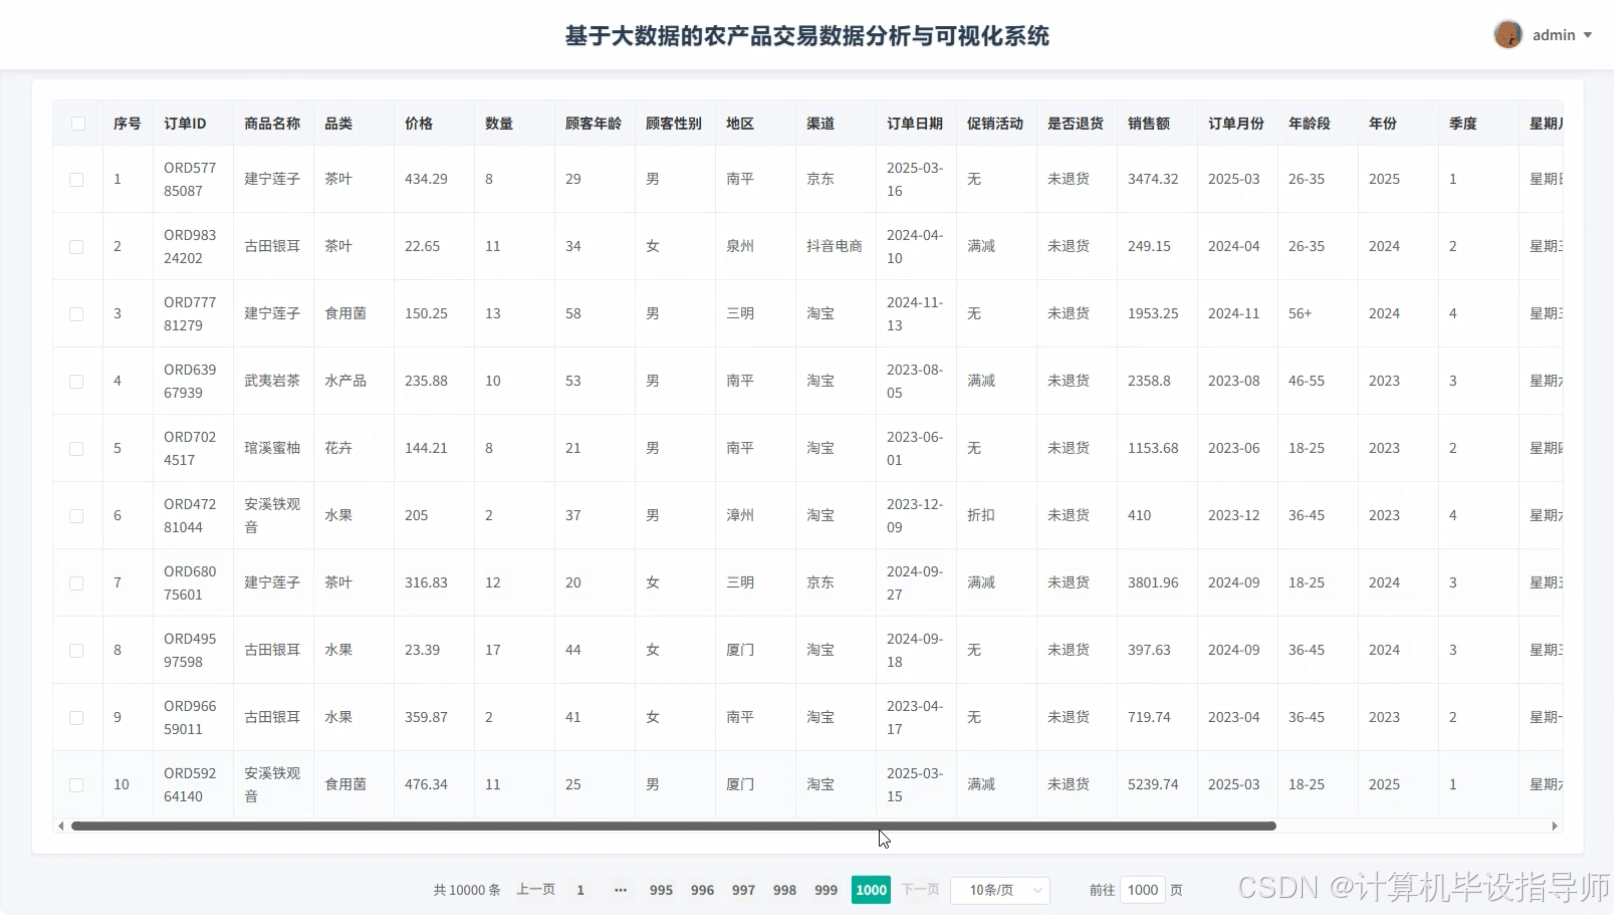The width and height of the screenshot is (1614, 915).
Task: Check the row for order ORD68075601
Action: tap(76, 583)
